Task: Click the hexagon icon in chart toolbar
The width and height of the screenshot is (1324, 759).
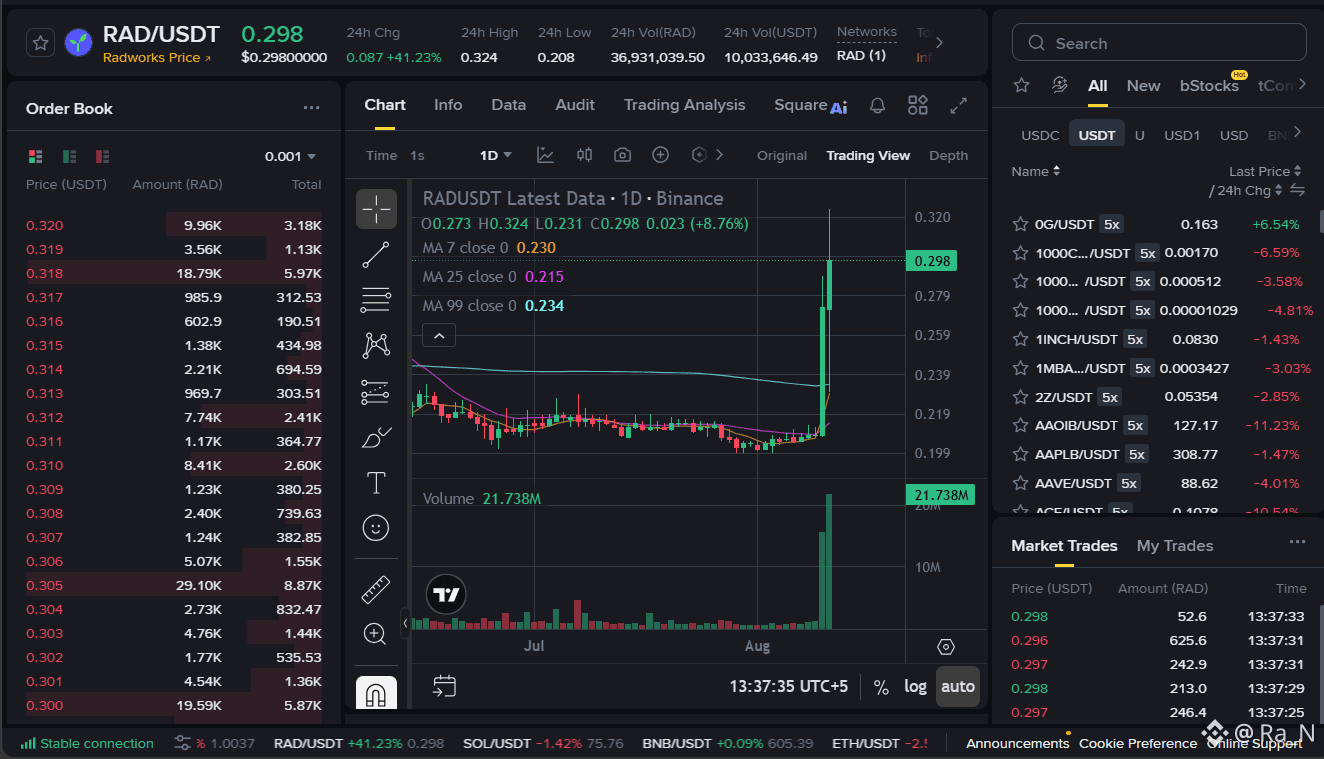Action: click(x=699, y=155)
